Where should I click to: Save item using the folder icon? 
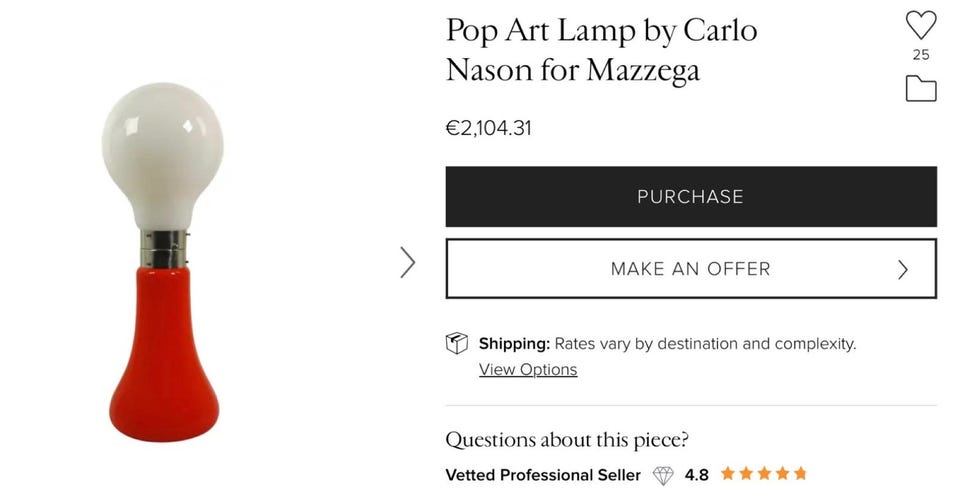coord(921,89)
